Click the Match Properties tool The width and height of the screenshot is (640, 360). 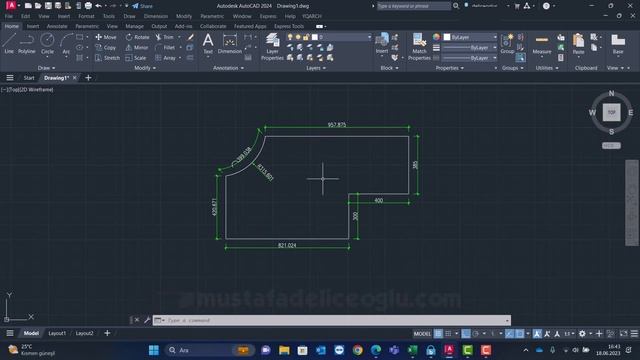click(419, 47)
